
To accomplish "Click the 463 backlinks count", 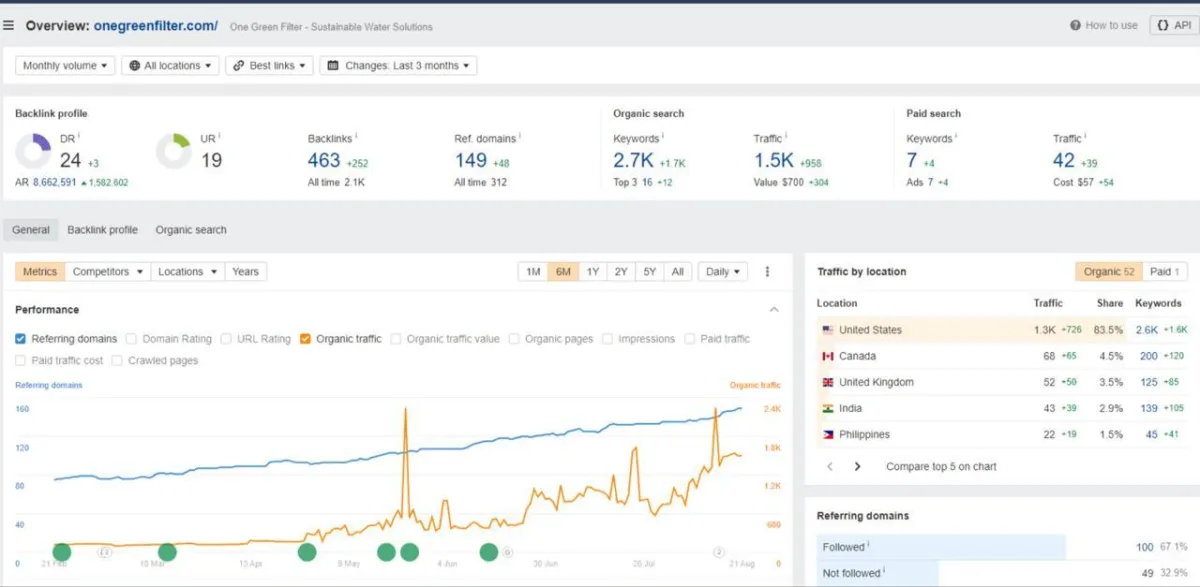I will pyautogui.click(x=324, y=160).
